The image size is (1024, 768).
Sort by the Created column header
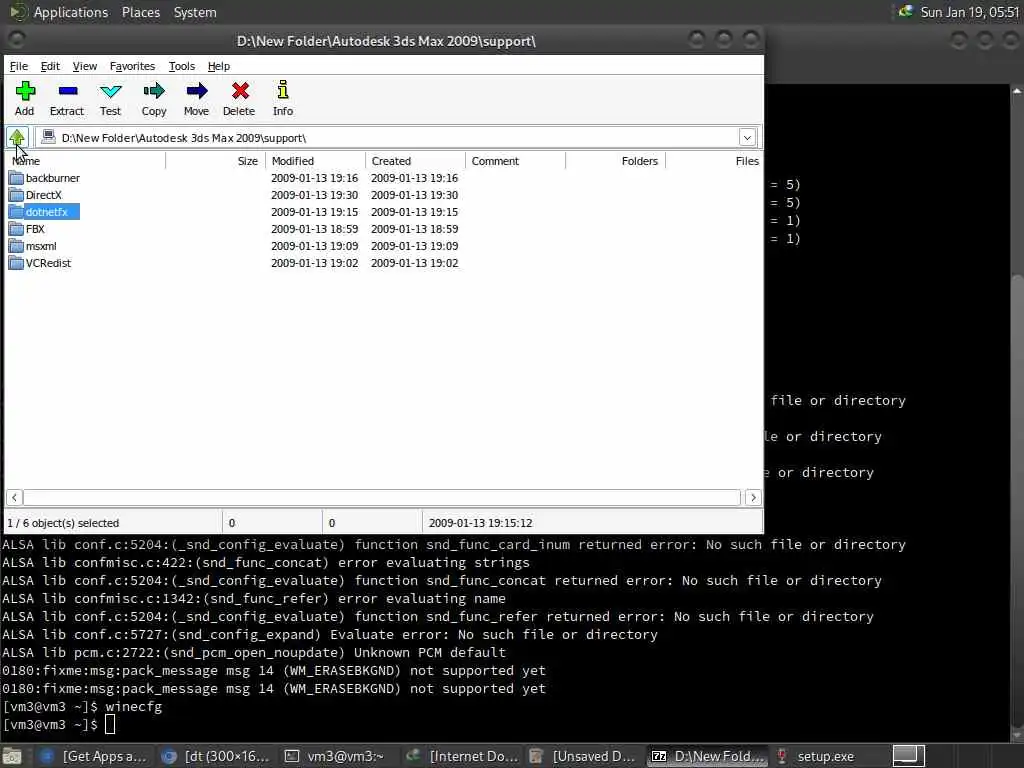(x=416, y=161)
